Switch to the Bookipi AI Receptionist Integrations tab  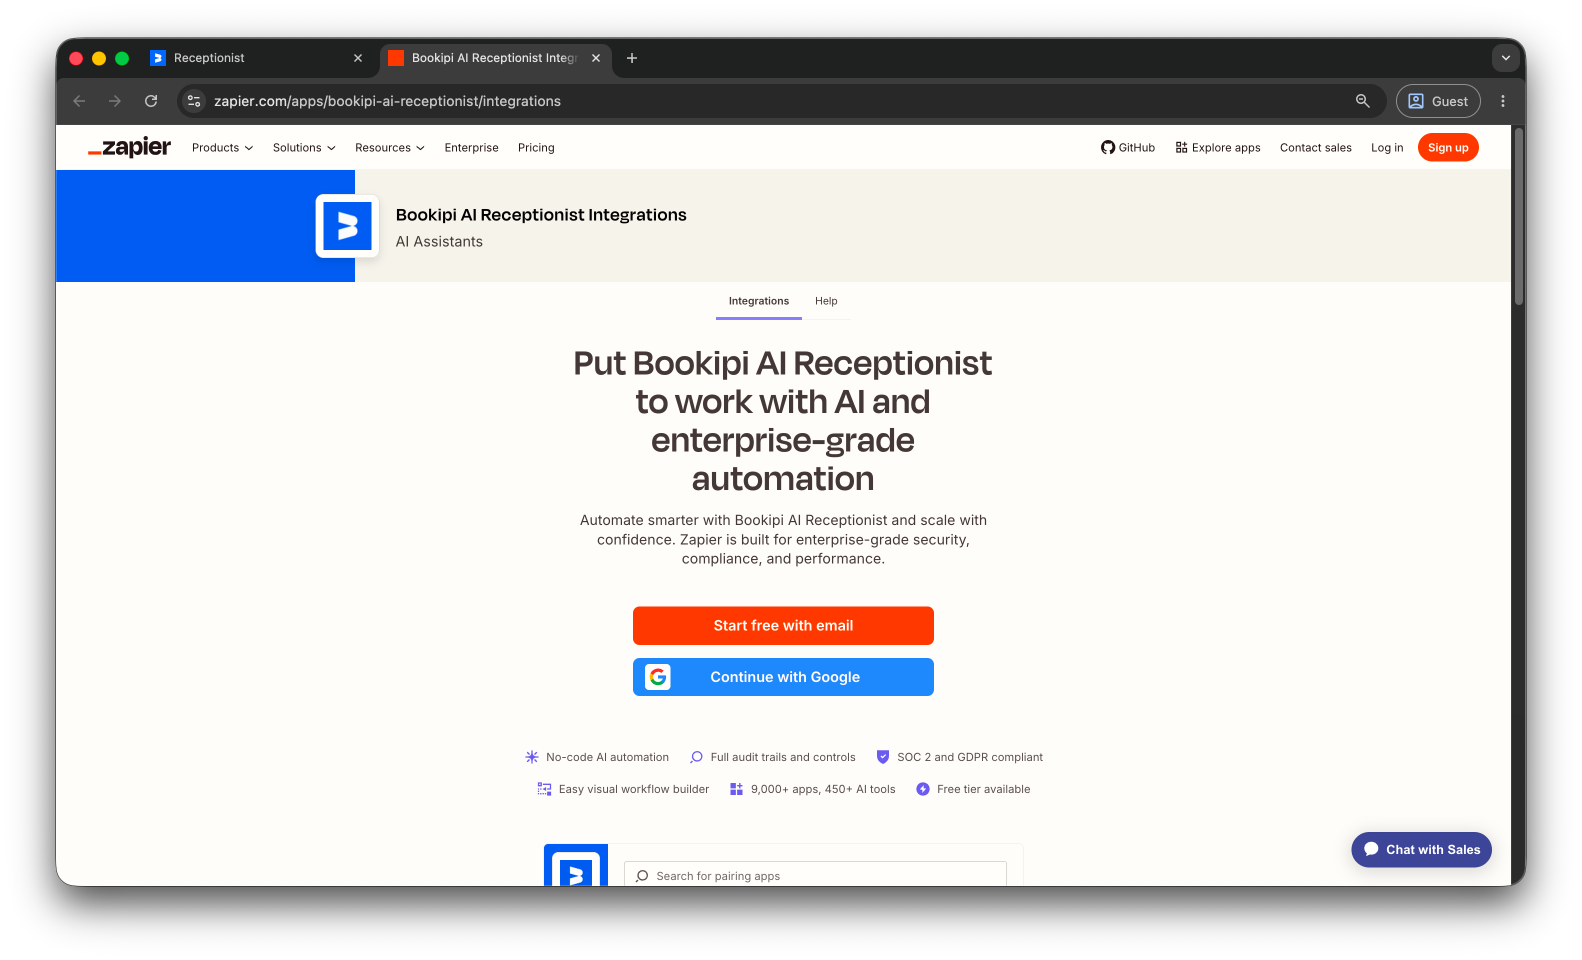tap(494, 58)
